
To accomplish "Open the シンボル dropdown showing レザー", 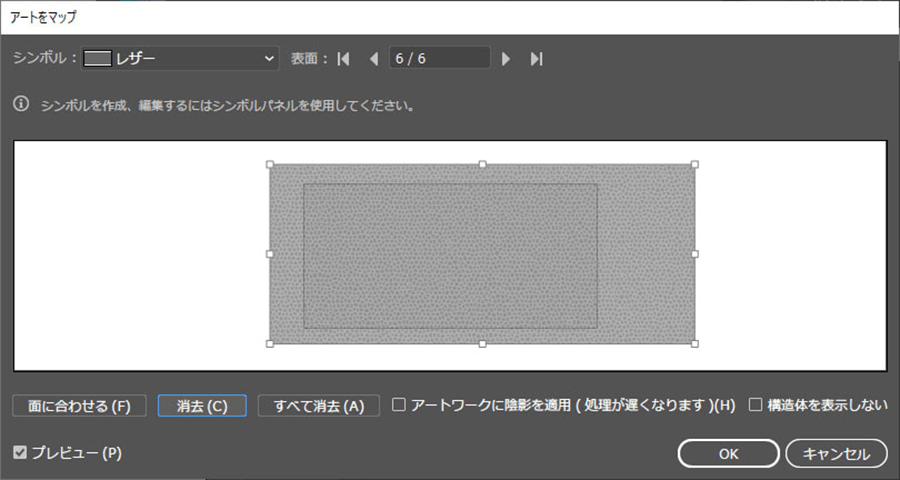I will [x=179, y=59].
